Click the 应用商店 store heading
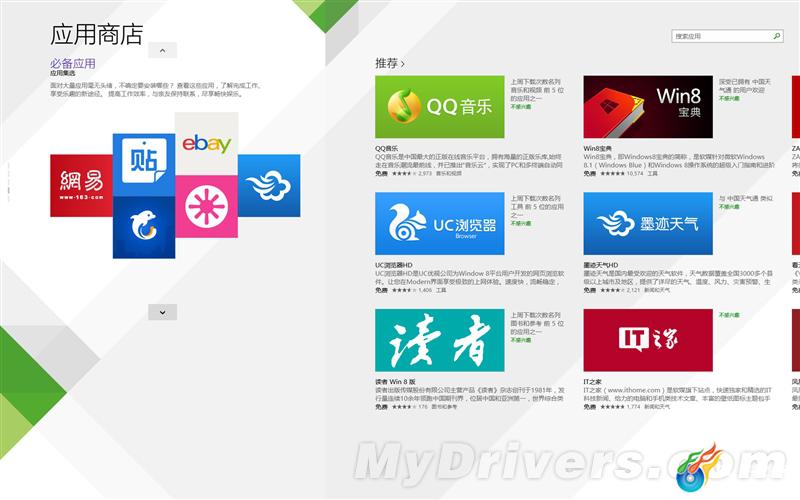This screenshot has width=800, height=500. pos(96,35)
